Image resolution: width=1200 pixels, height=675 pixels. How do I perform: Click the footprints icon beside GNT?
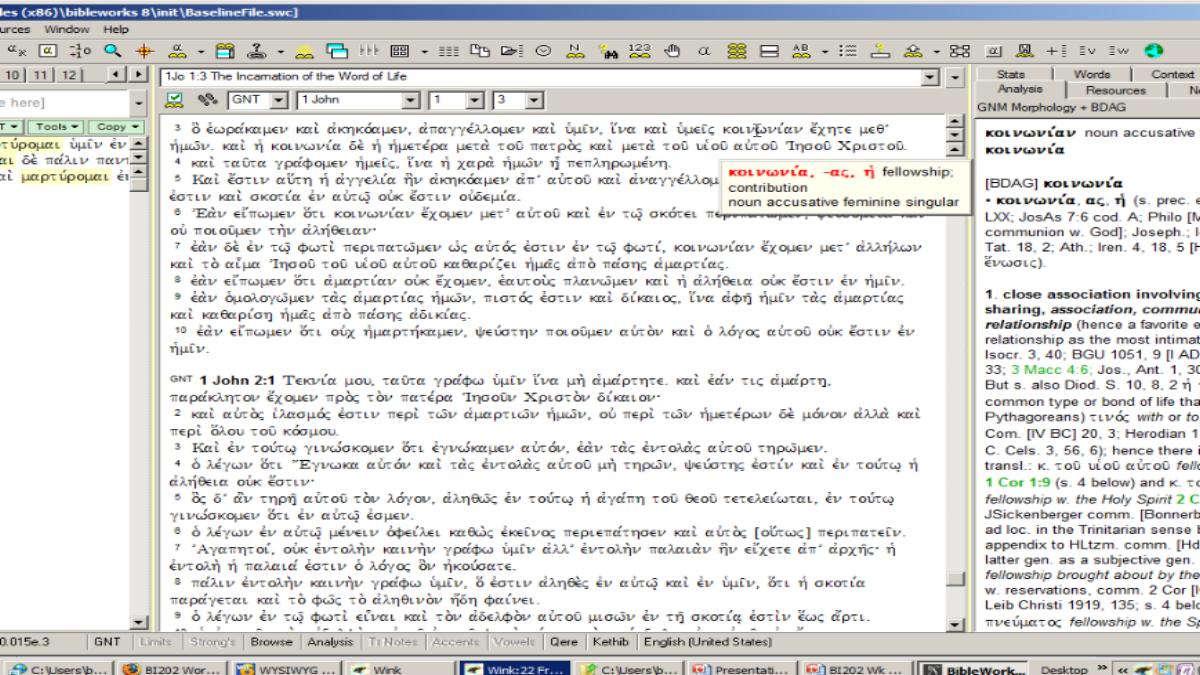pyautogui.click(x=207, y=100)
